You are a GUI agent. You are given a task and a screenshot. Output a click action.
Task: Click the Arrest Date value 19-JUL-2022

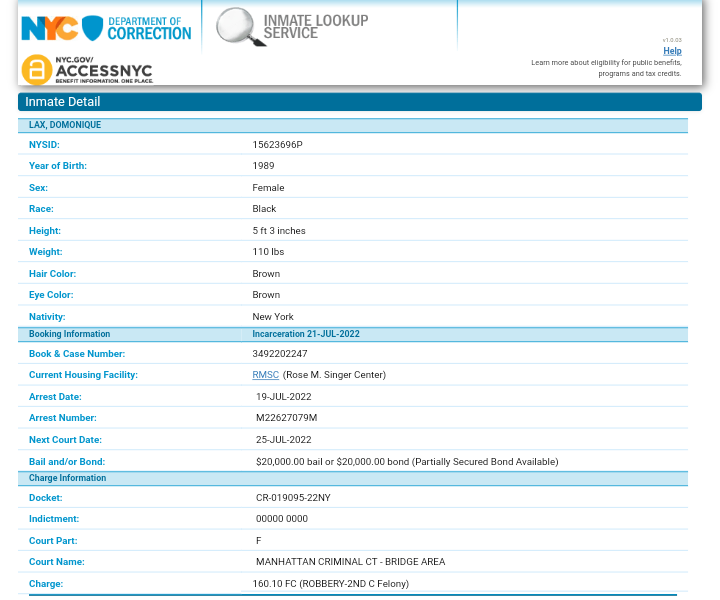tap(283, 397)
